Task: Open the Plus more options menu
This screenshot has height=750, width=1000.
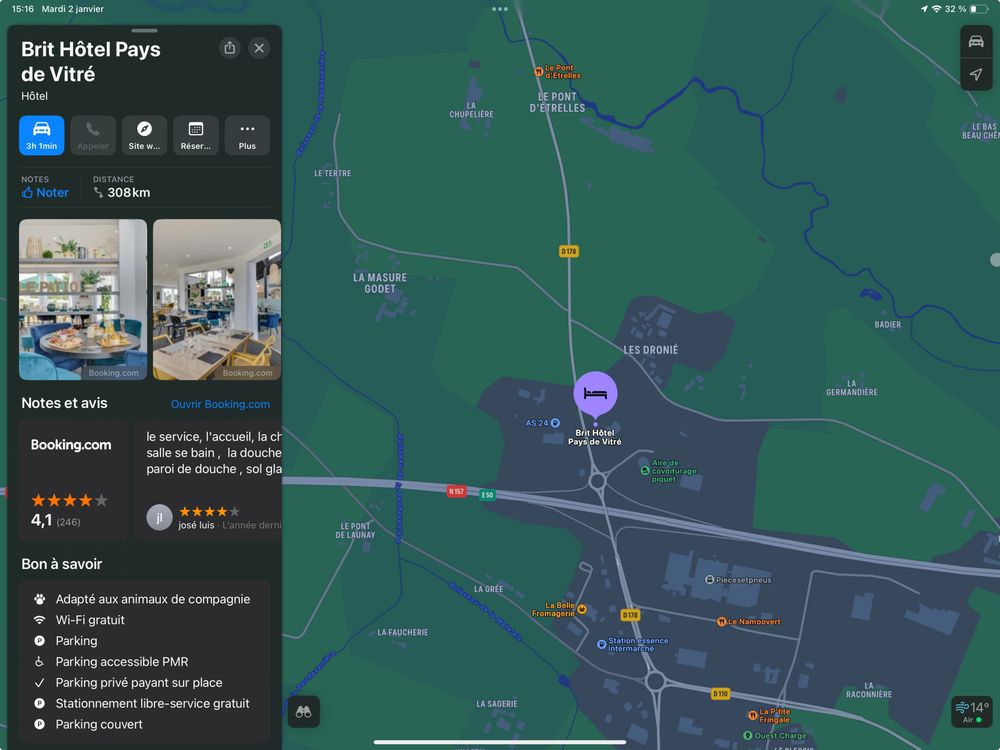Action: [247, 135]
